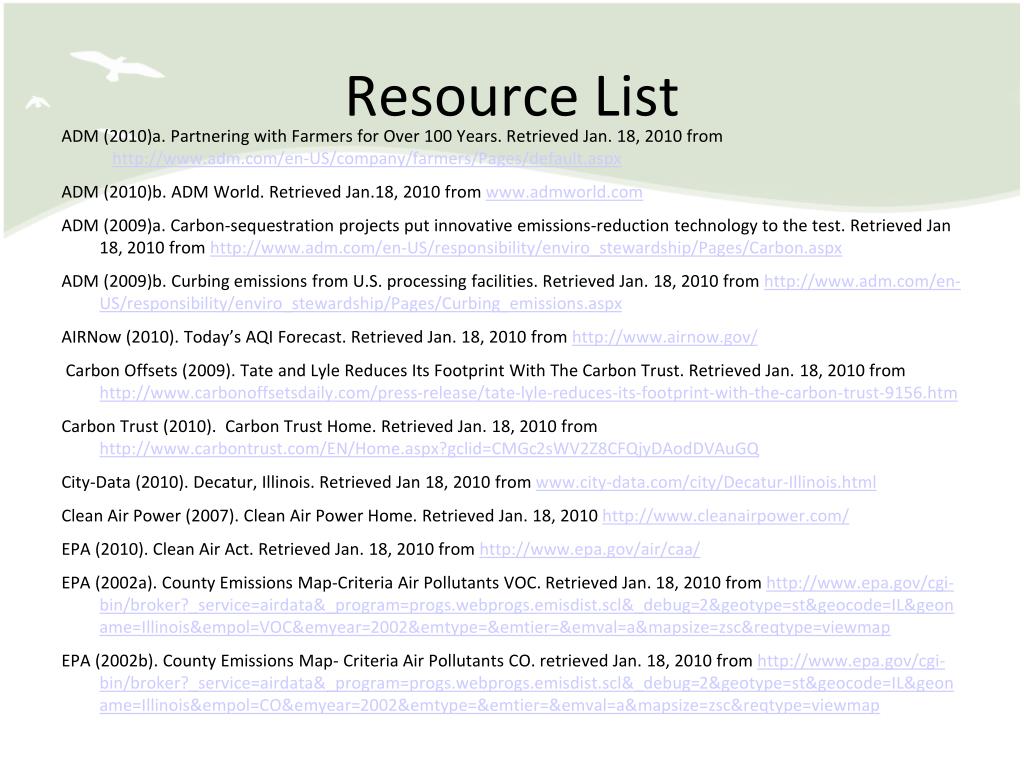Click the text 'AIRNow (2010). Today's AQI Forecast'
Image resolution: width=1024 pixels, height=768 pixels.
(x=203, y=337)
